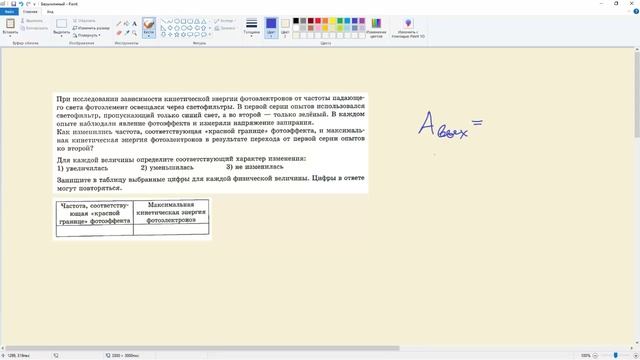Open the Paste dropdown arrow
Screen dimensions: 640x360
[x=10, y=36]
